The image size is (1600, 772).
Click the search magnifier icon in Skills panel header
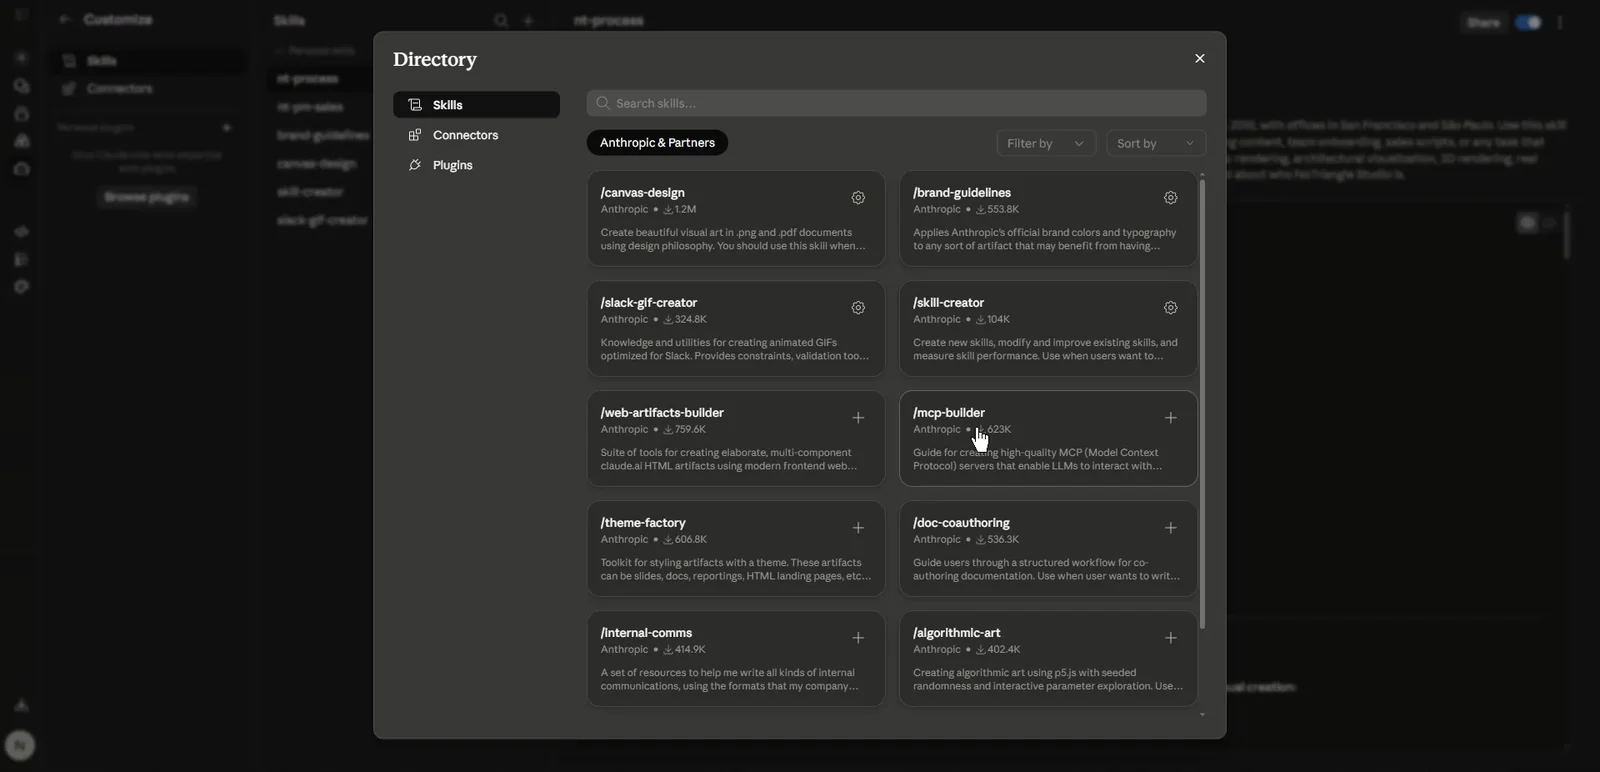pos(501,21)
